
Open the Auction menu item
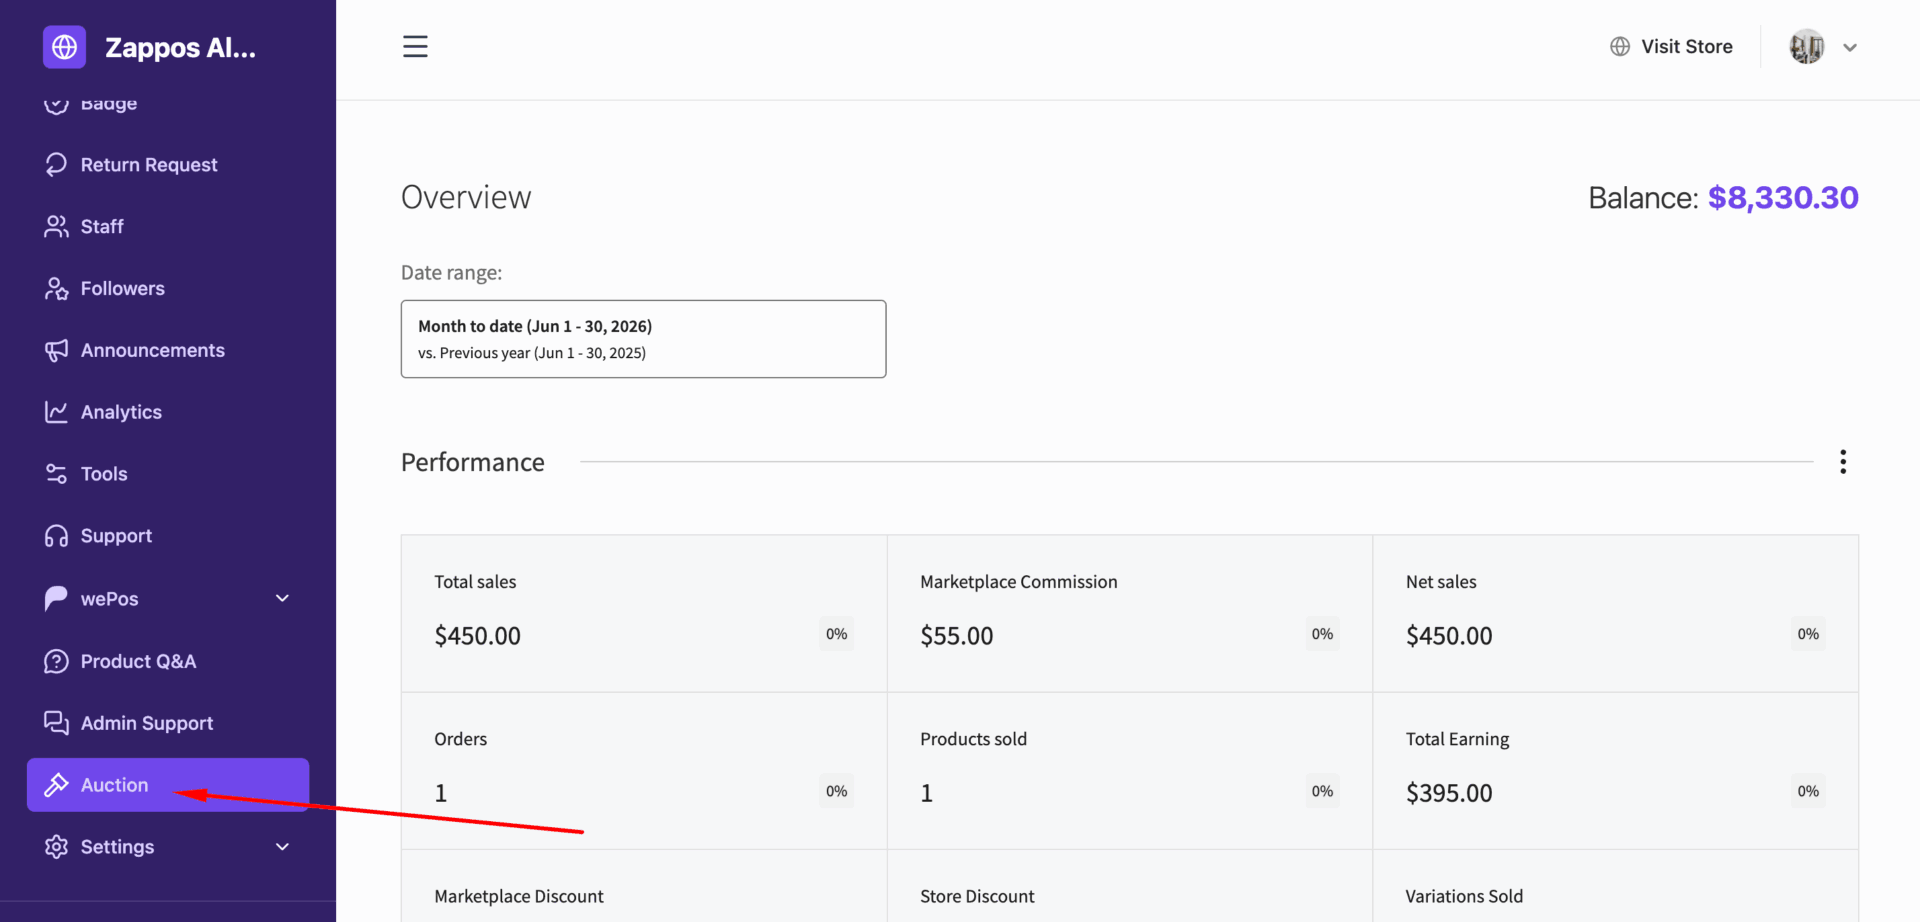(x=168, y=785)
